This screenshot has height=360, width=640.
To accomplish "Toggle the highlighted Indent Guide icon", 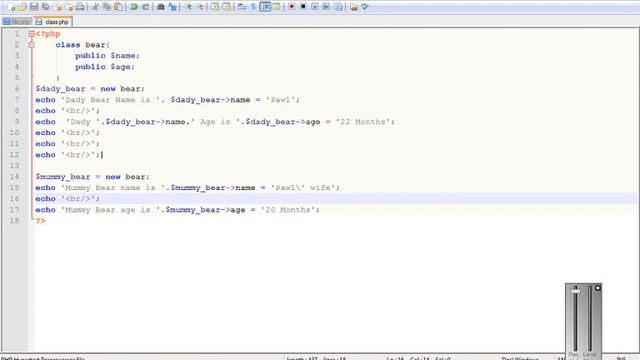I will (265, 7).
